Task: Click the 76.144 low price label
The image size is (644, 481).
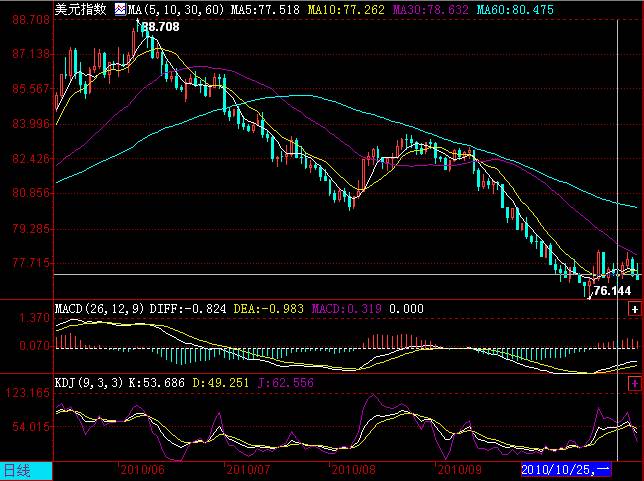Action: point(612,291)
